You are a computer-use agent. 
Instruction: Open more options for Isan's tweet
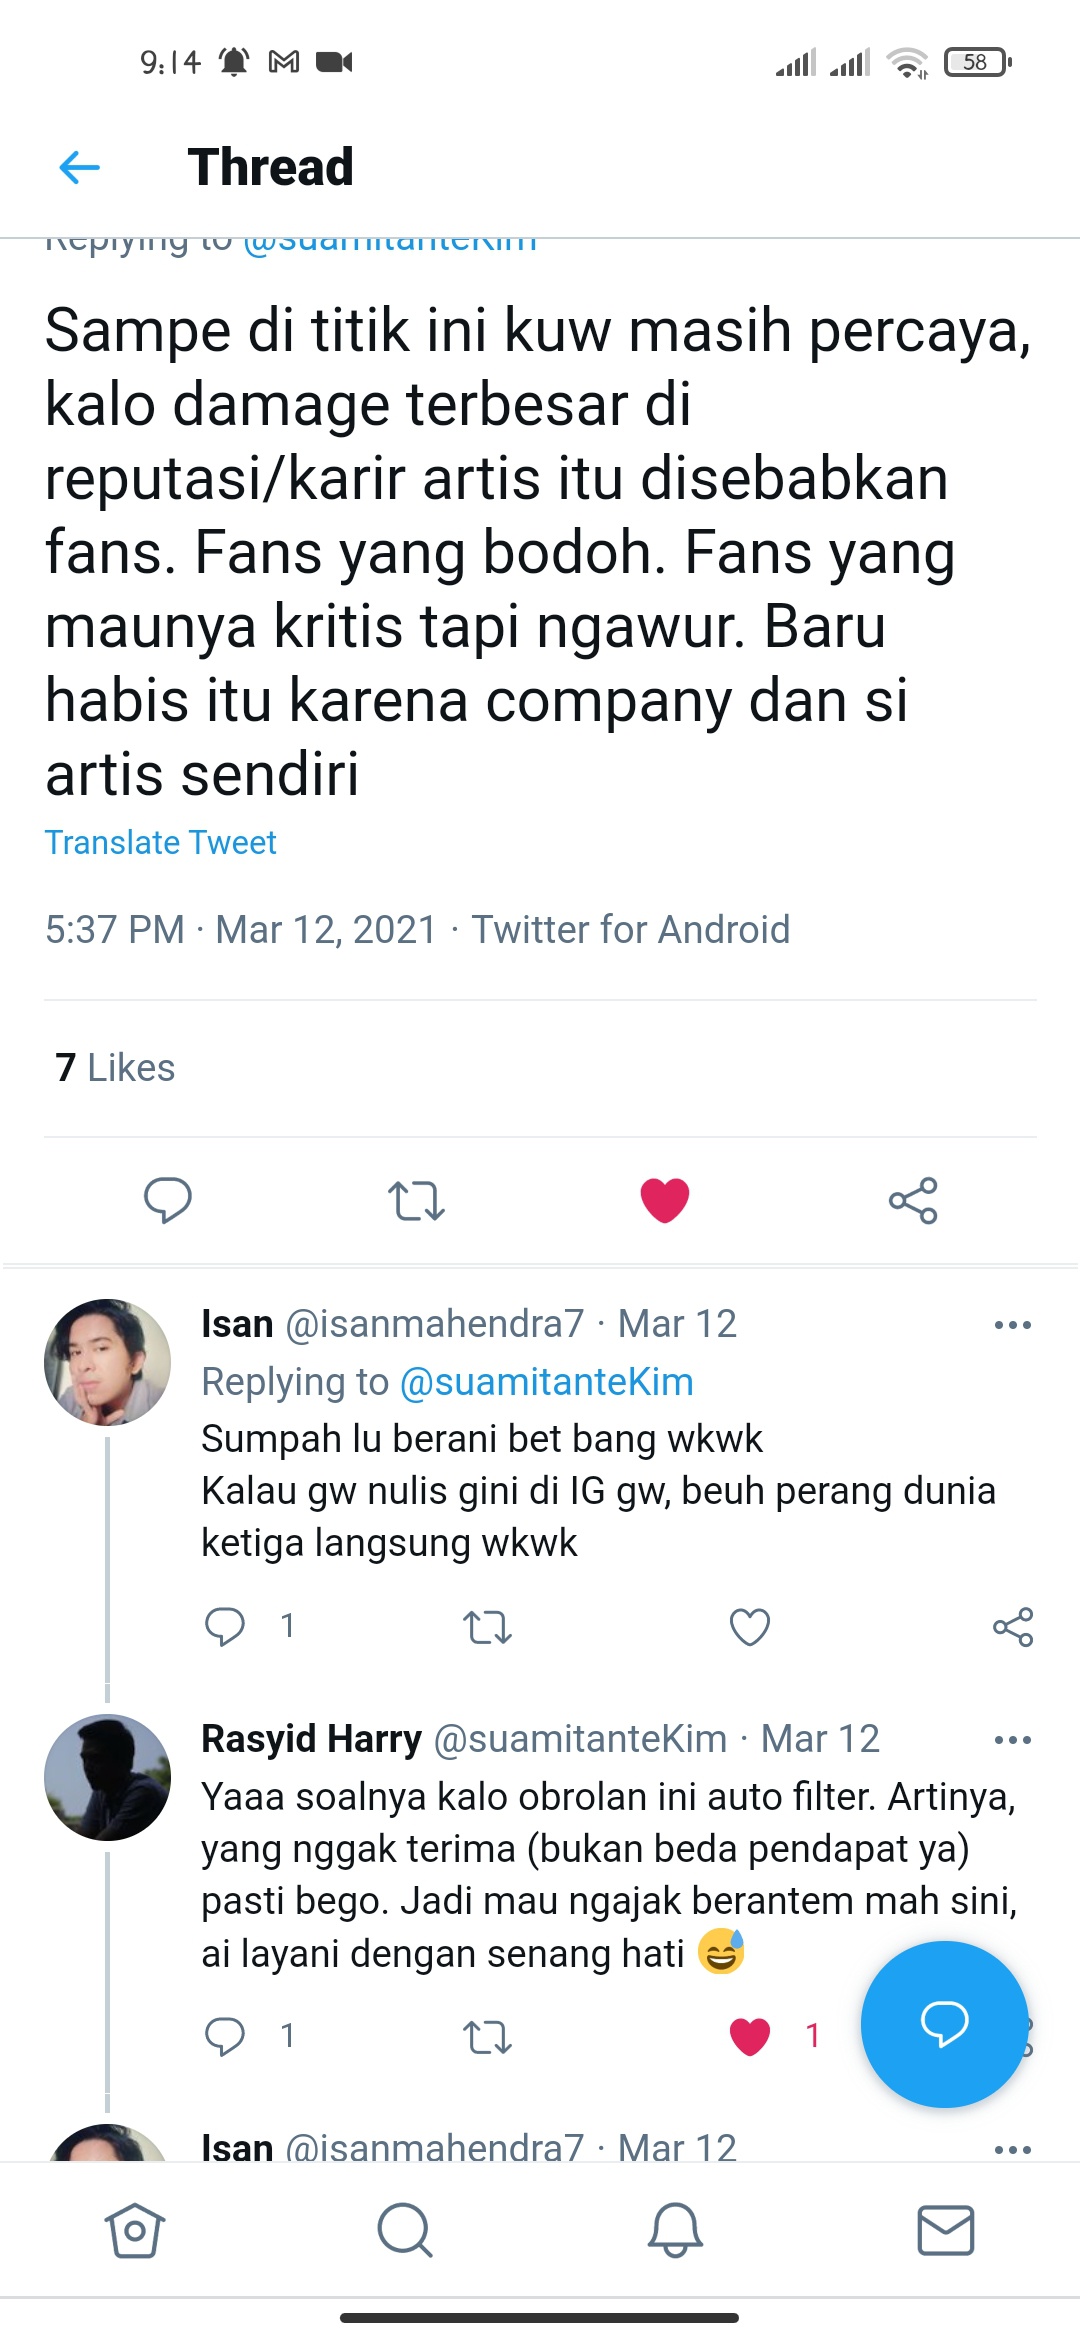point(1013,1323)
